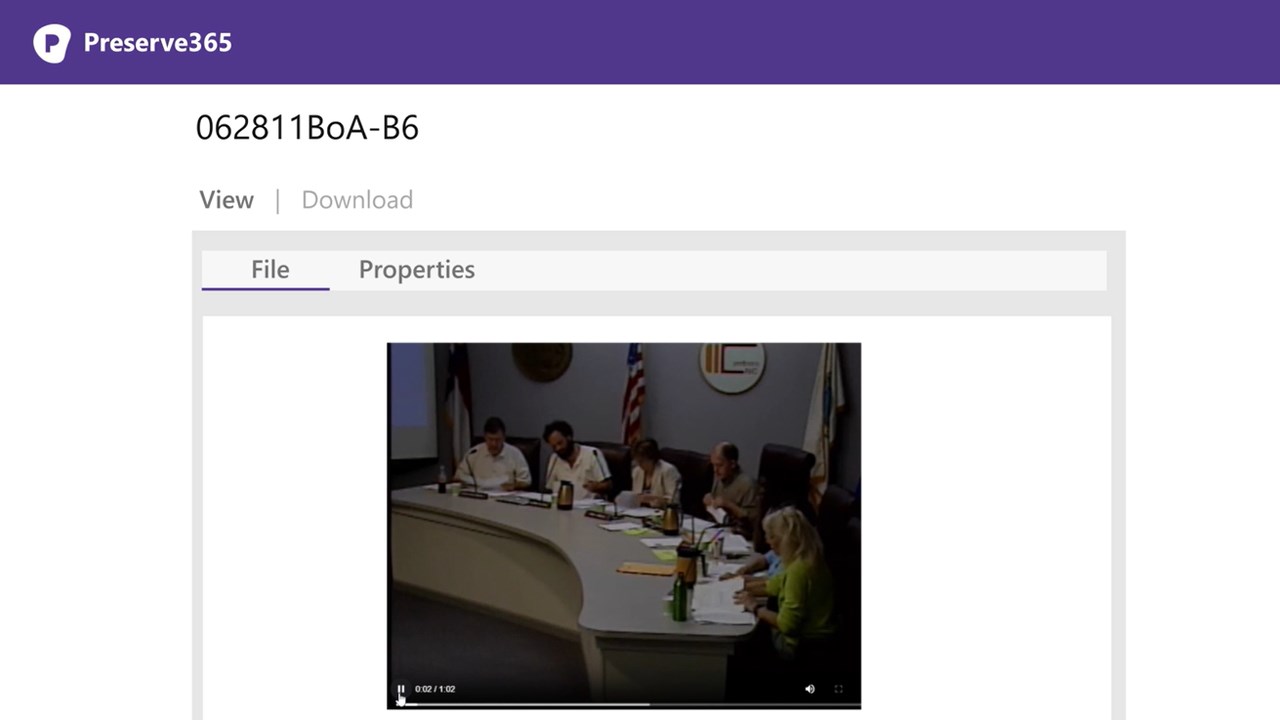Open the Download option
Viewport: 1280px width, 720px height.
click(357, 200)
